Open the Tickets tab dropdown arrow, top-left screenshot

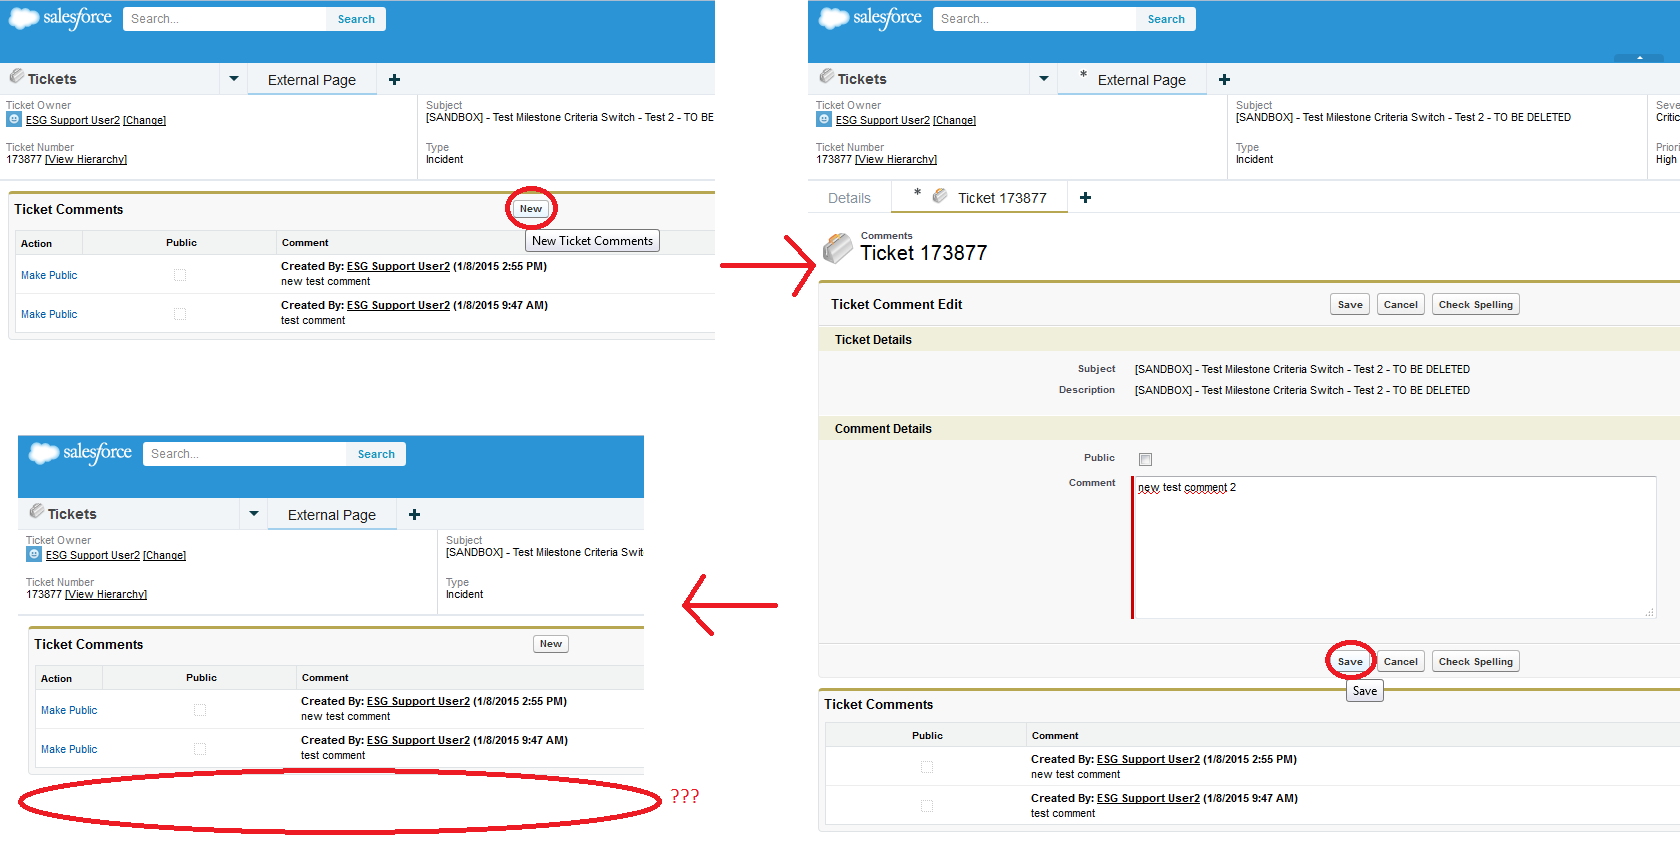click(x=234, y=78)
